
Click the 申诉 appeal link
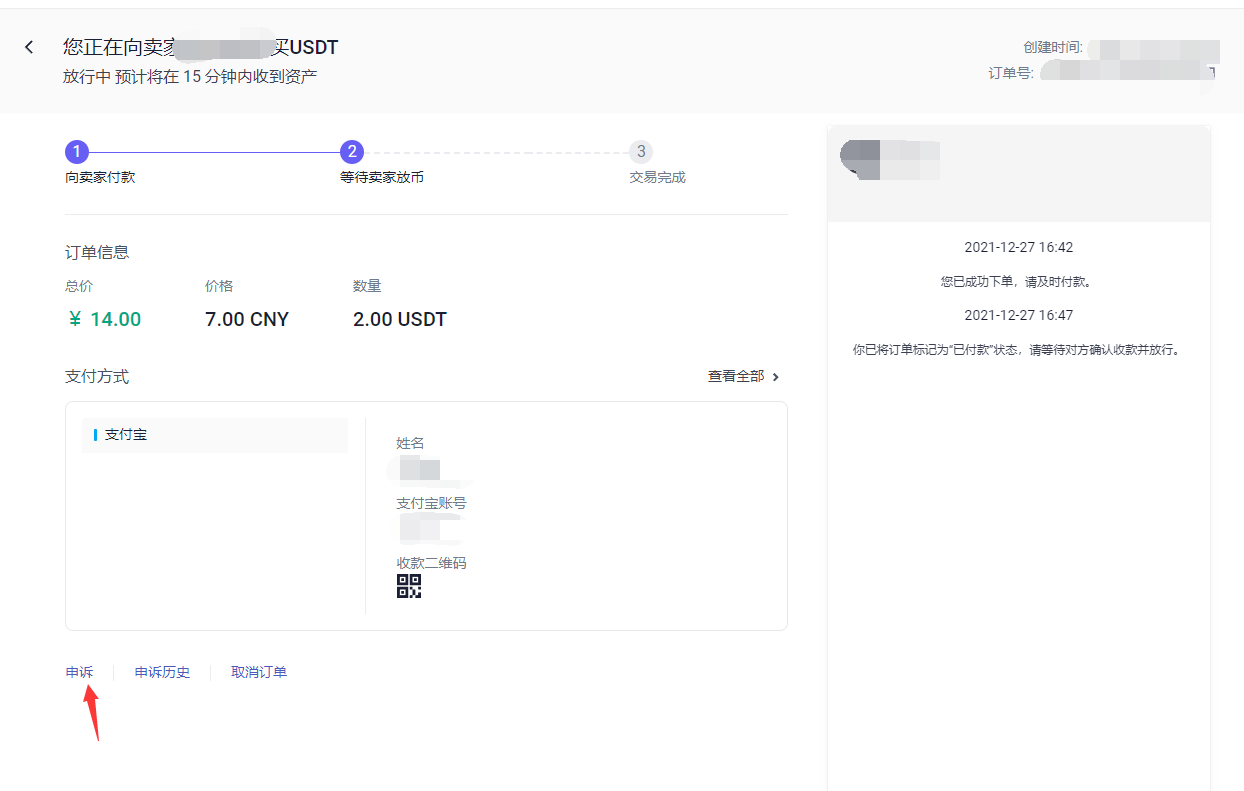click(79, 671)
